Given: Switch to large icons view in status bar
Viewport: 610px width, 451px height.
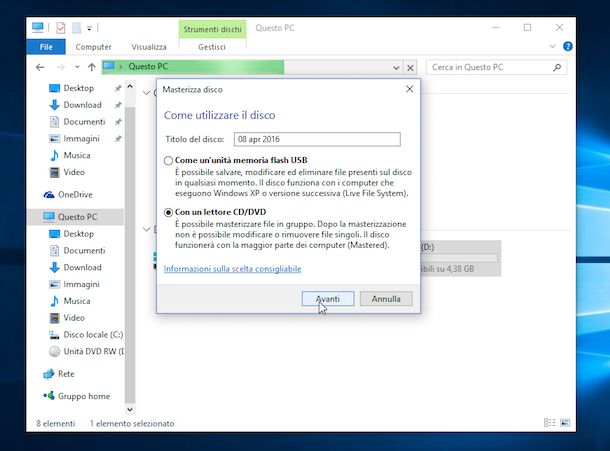Looking at the screenshot, I should point(565,423).
